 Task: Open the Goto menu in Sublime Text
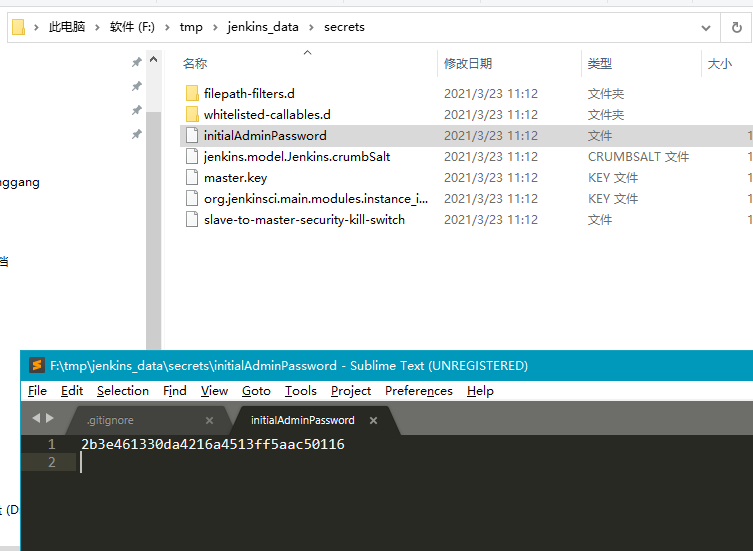(x=256, y=391)
